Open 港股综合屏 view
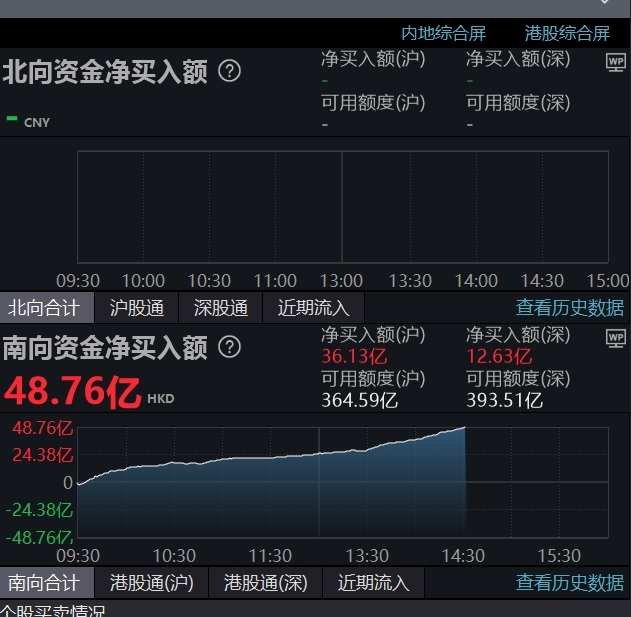The height and width of the screenshot is (617, 631). pos(567,33)
